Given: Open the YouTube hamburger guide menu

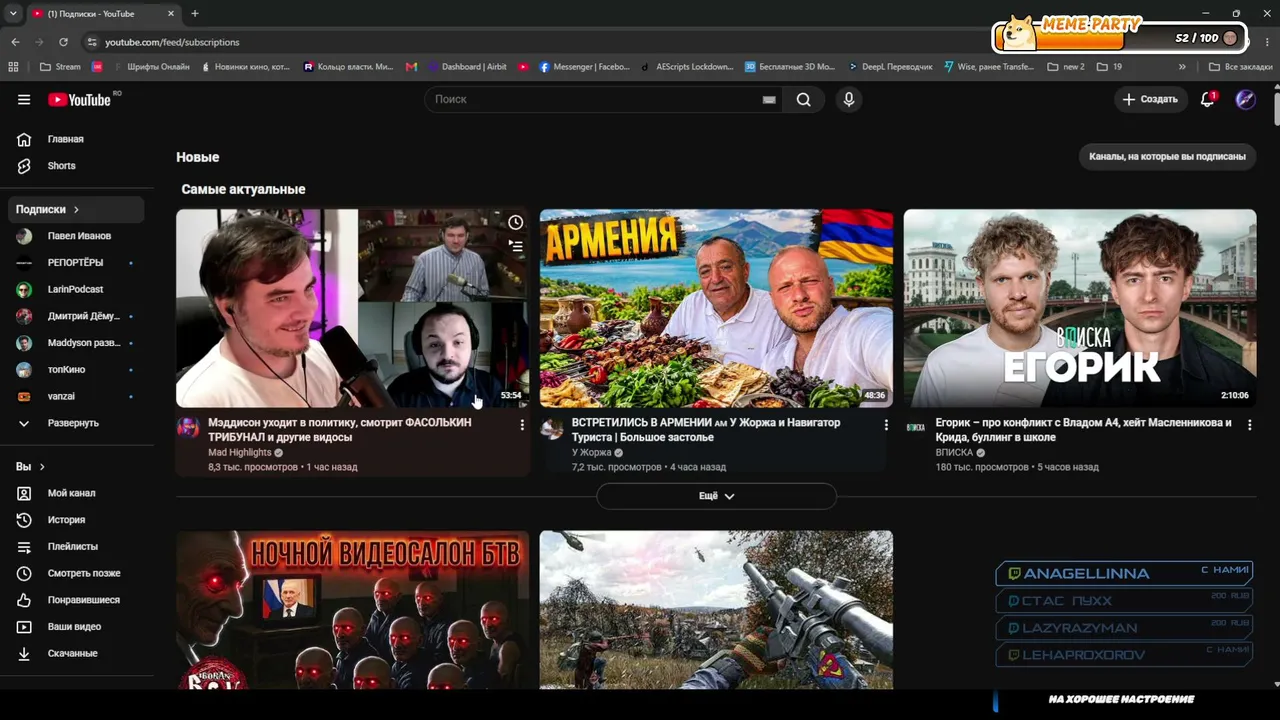Looking at the screenshot, I should click(24, 99).
